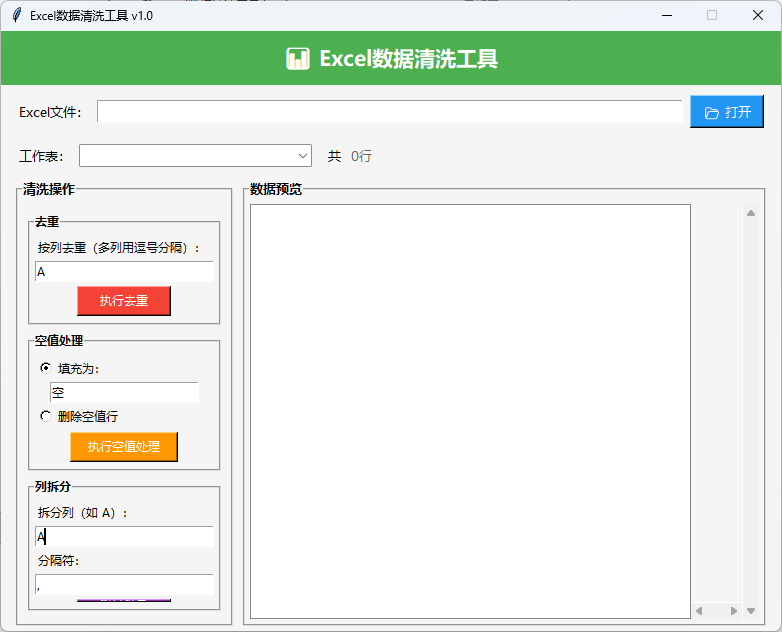Click the scroll right arrow in 数据预览
The image size is (782, 632).
pos(734,611)
